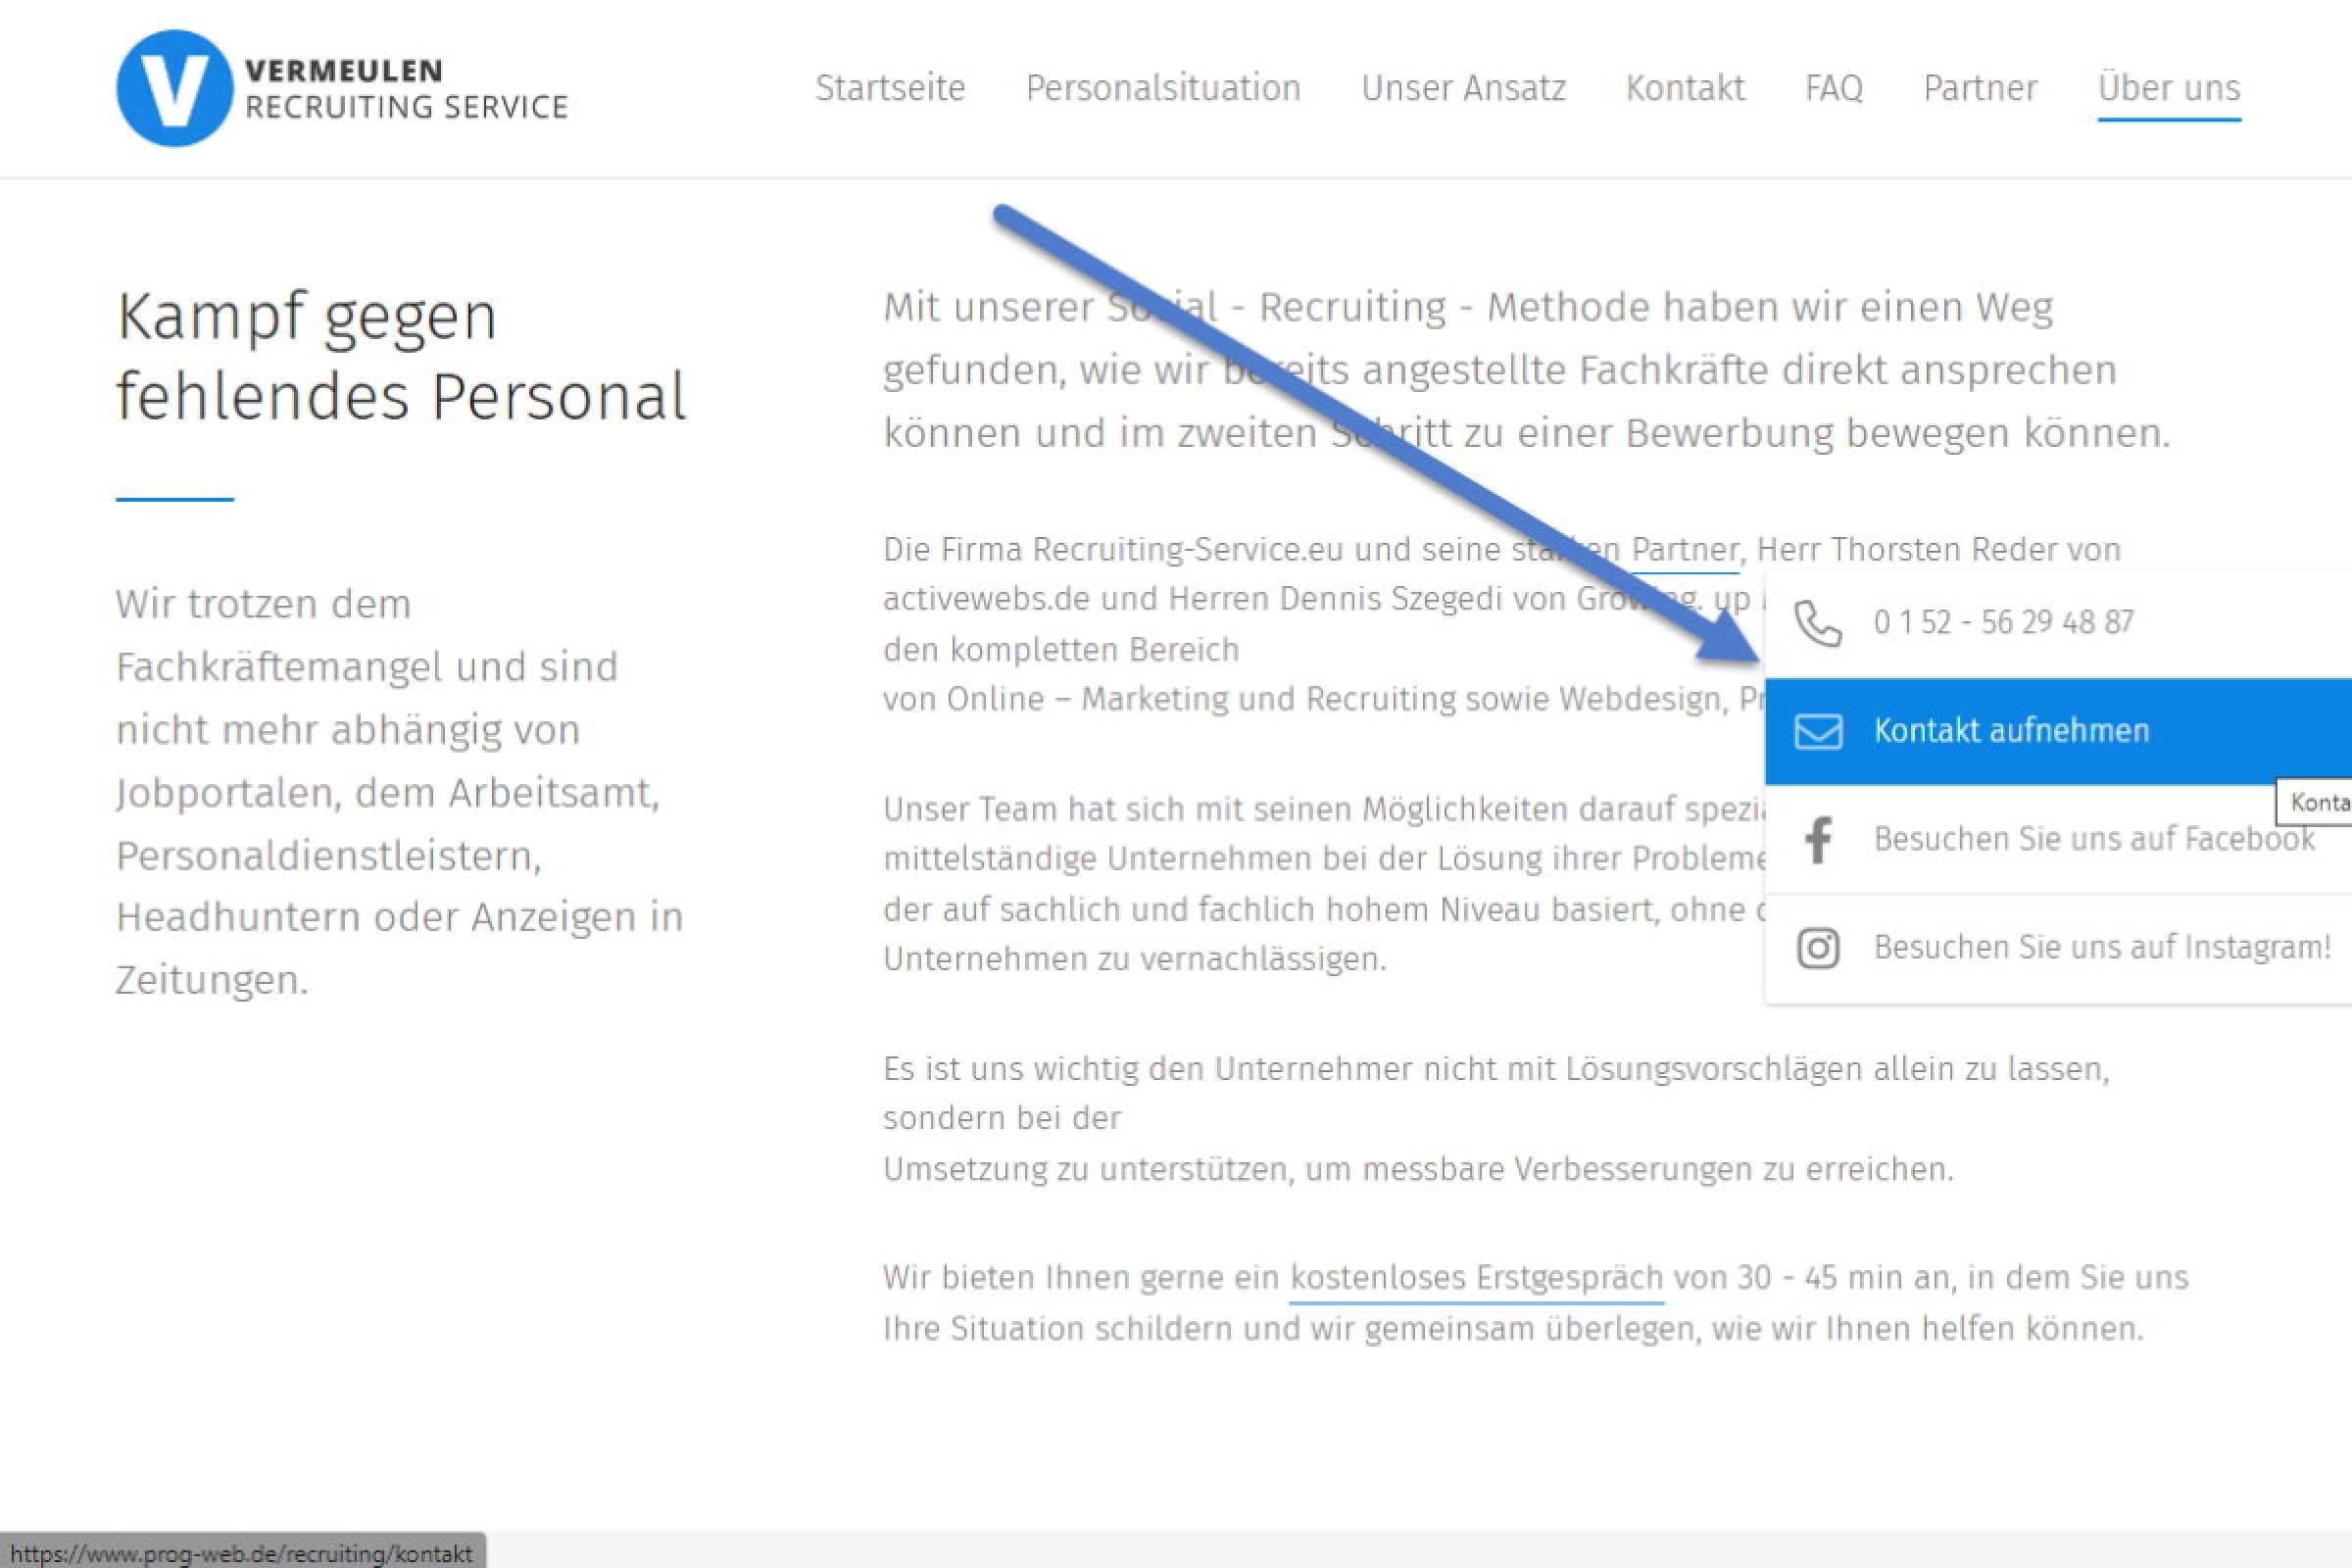Navigate to Partner in the header
Screen dimensions: 2352x1568
[1980, 88]
